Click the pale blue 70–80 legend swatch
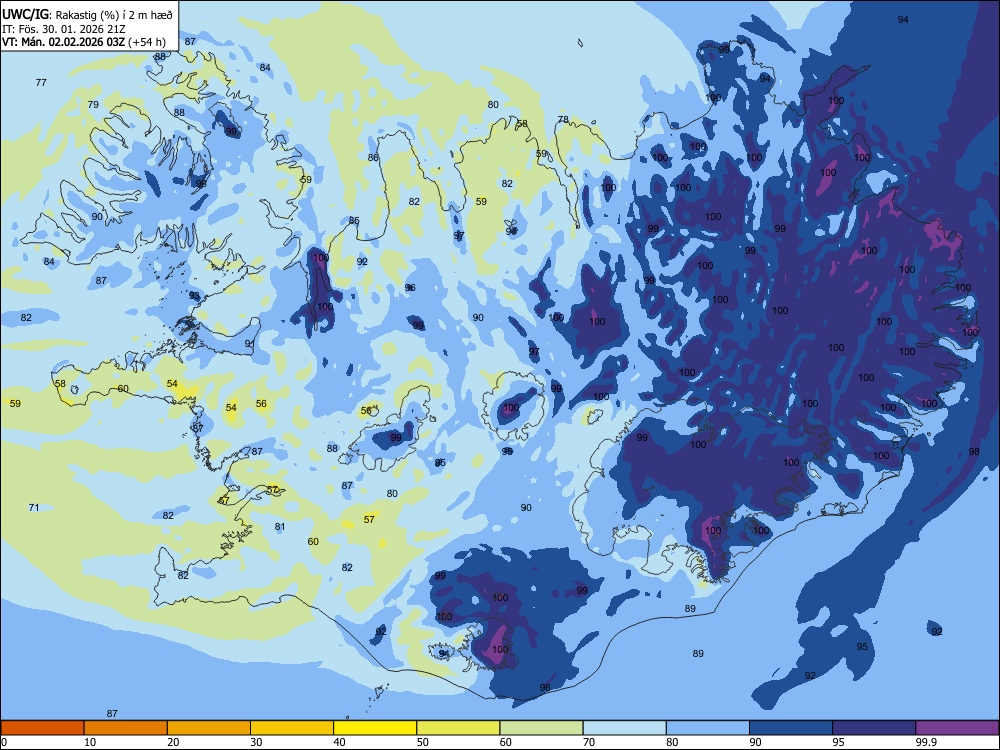 click(x=624, y=728)
